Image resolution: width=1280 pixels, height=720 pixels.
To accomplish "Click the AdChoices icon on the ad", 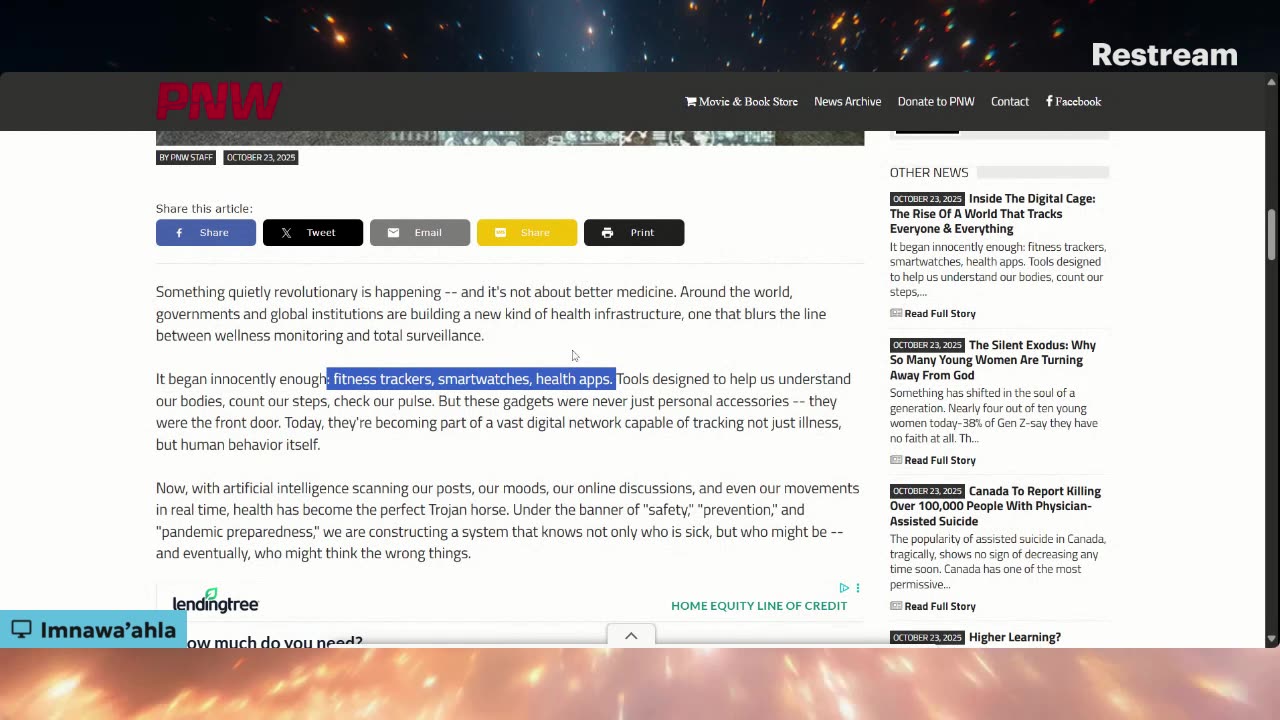I will coord(844,588).
